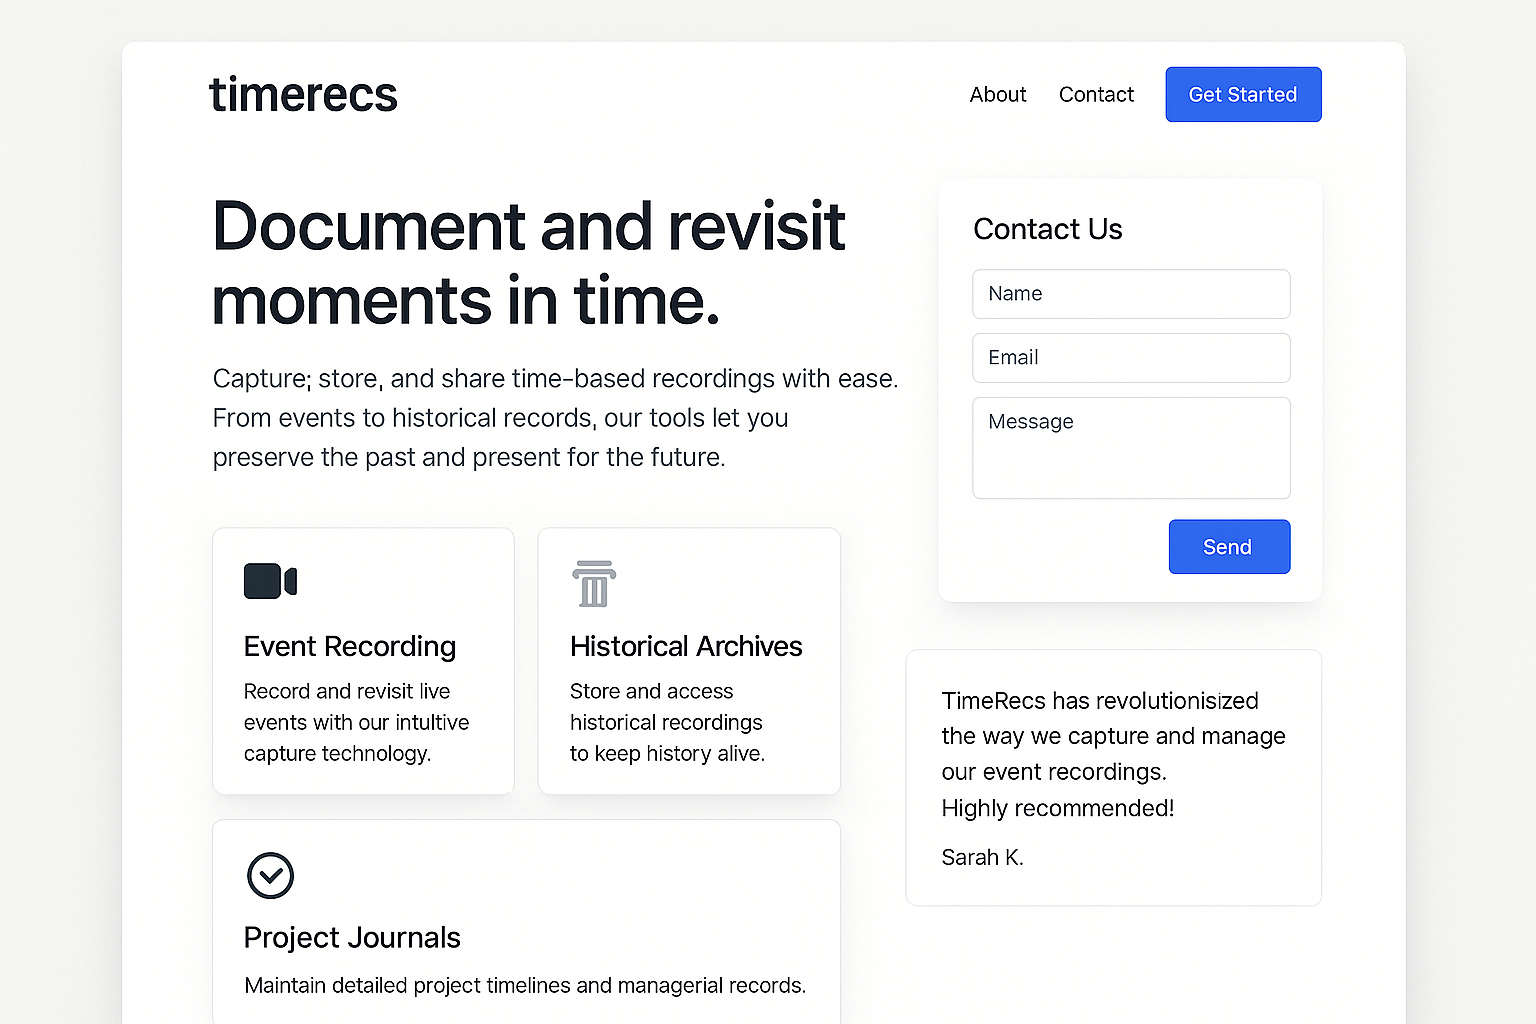This screenshot has height=1024, width=1536.
Task: Click the Historical Archives description text
Action: click(667, 722)
